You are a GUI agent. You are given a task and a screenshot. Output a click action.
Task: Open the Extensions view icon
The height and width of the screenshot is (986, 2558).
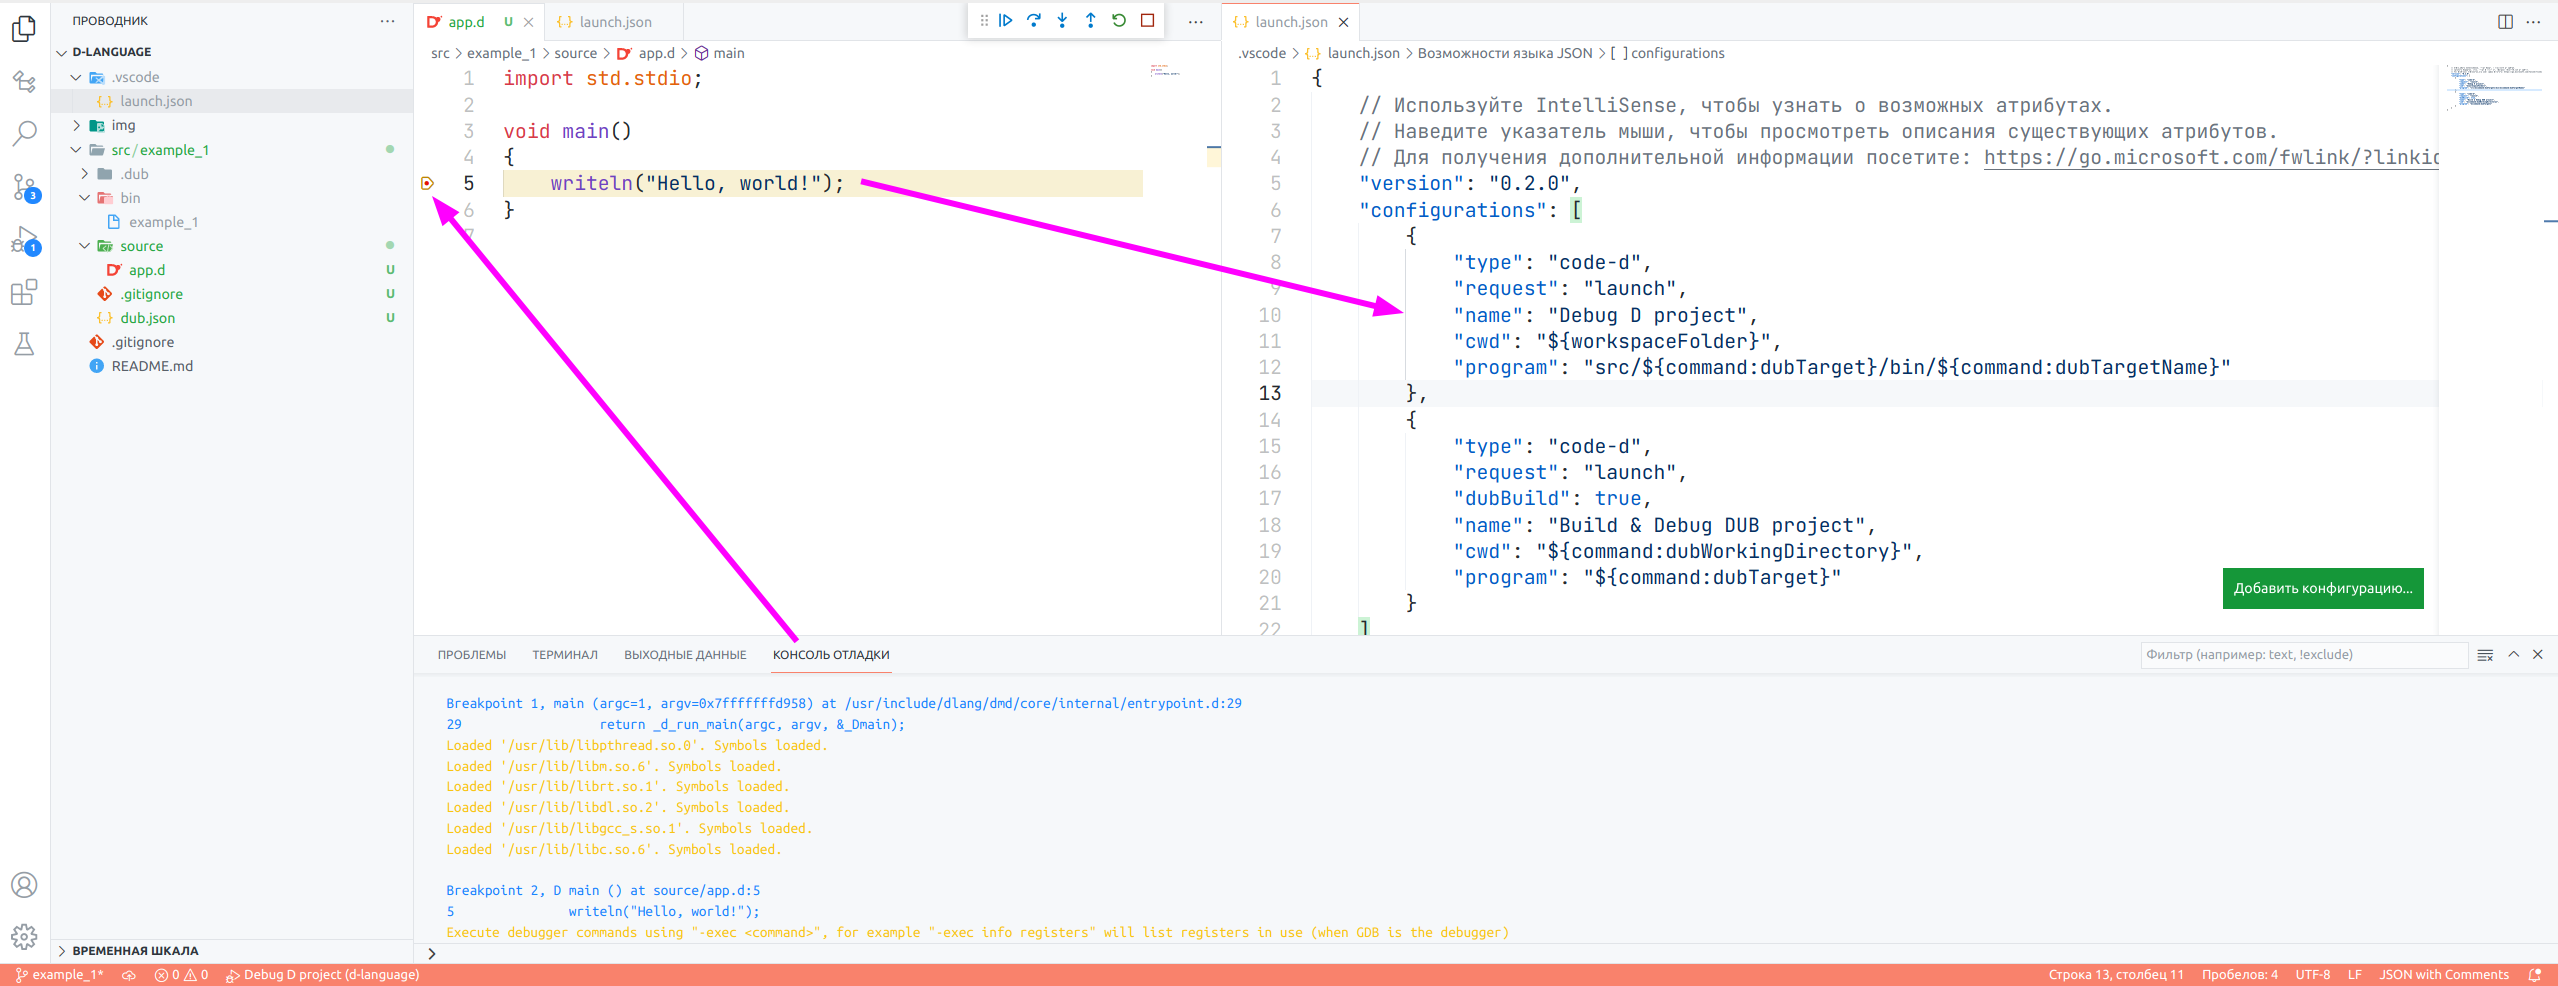pos(24,292)
